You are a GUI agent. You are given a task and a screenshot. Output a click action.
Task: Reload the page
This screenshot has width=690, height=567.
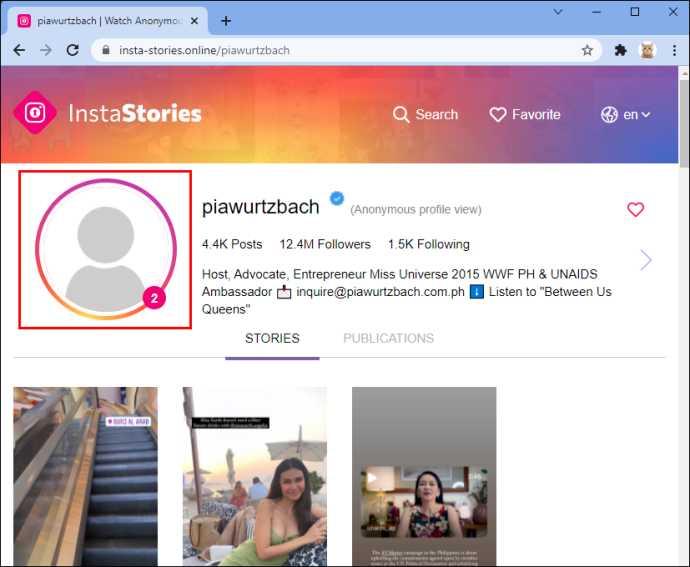pyautogui.click(x=72, y=50)
